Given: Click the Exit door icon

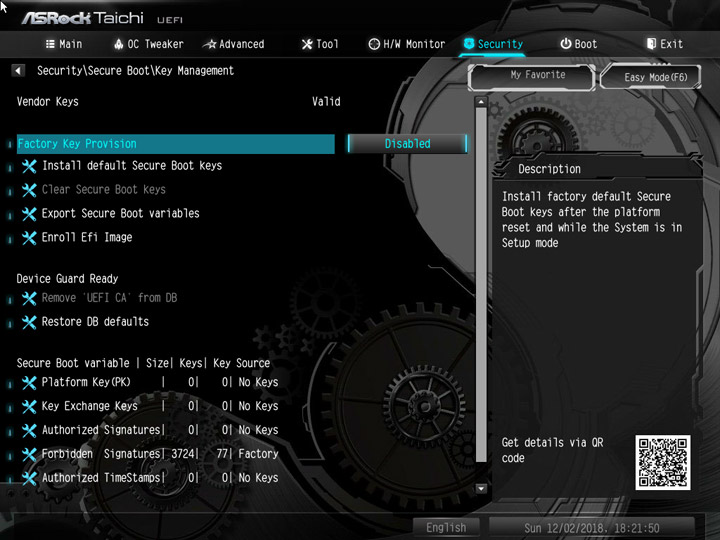Looking at the screenshot, I should 651,44.
